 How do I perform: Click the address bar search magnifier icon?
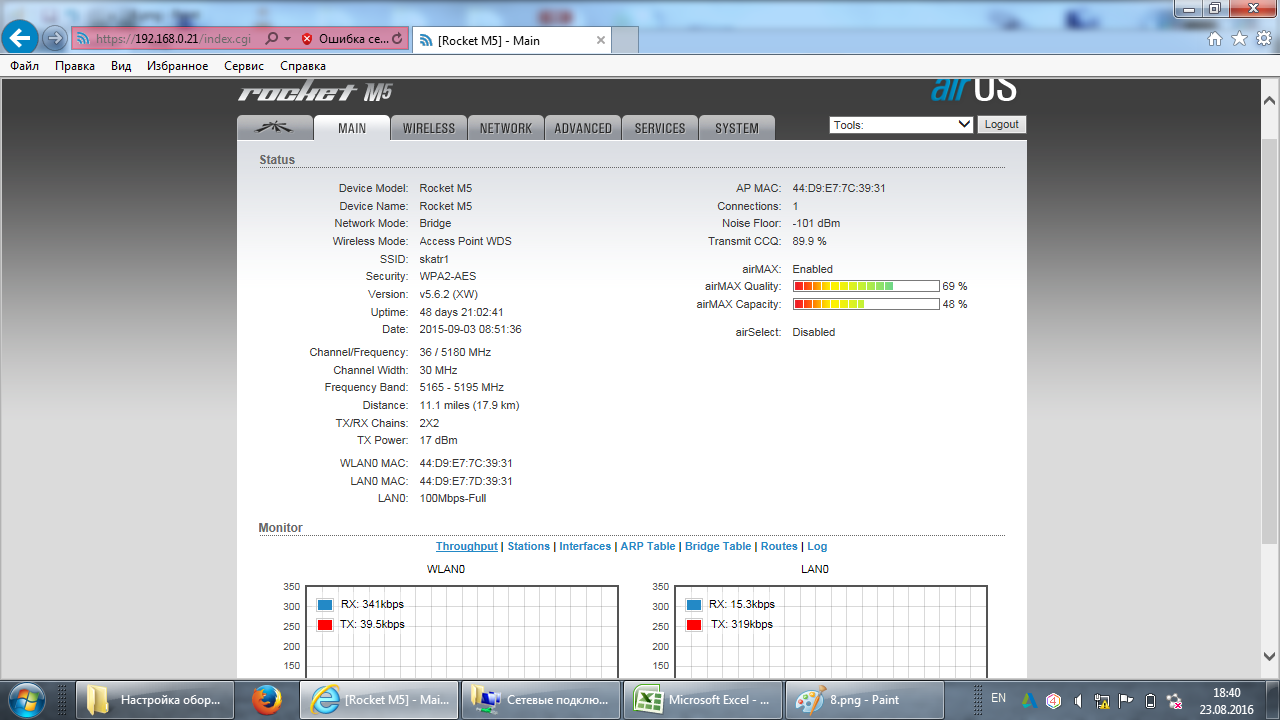tap(272, 39)
